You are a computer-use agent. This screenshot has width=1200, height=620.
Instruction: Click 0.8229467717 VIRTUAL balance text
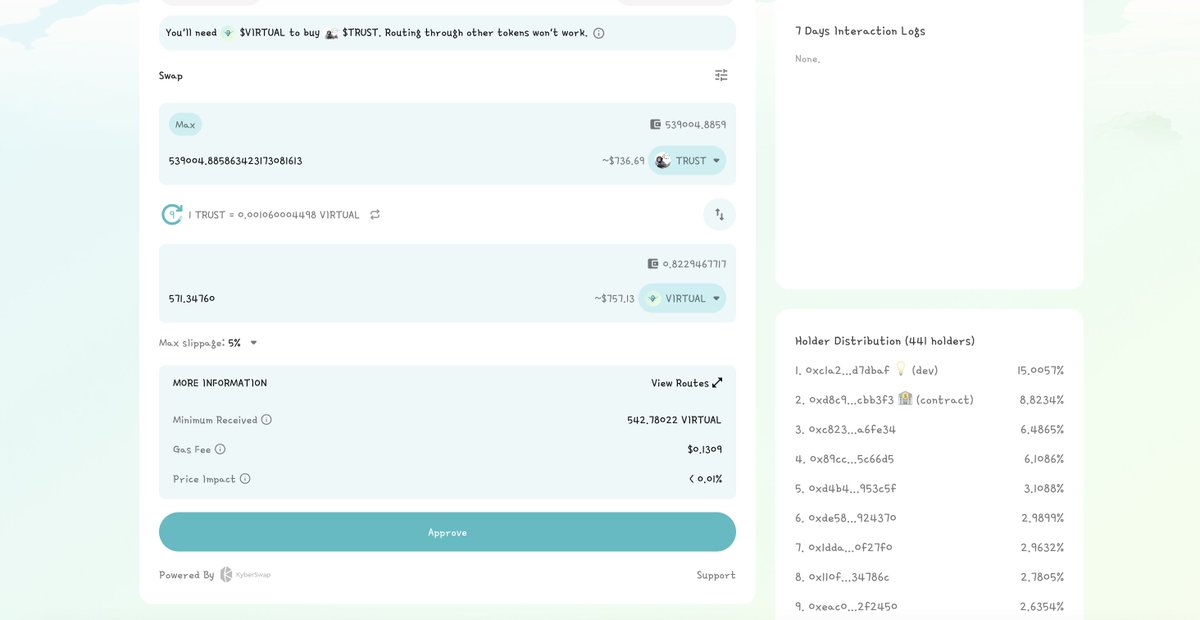tap(695, 264)
